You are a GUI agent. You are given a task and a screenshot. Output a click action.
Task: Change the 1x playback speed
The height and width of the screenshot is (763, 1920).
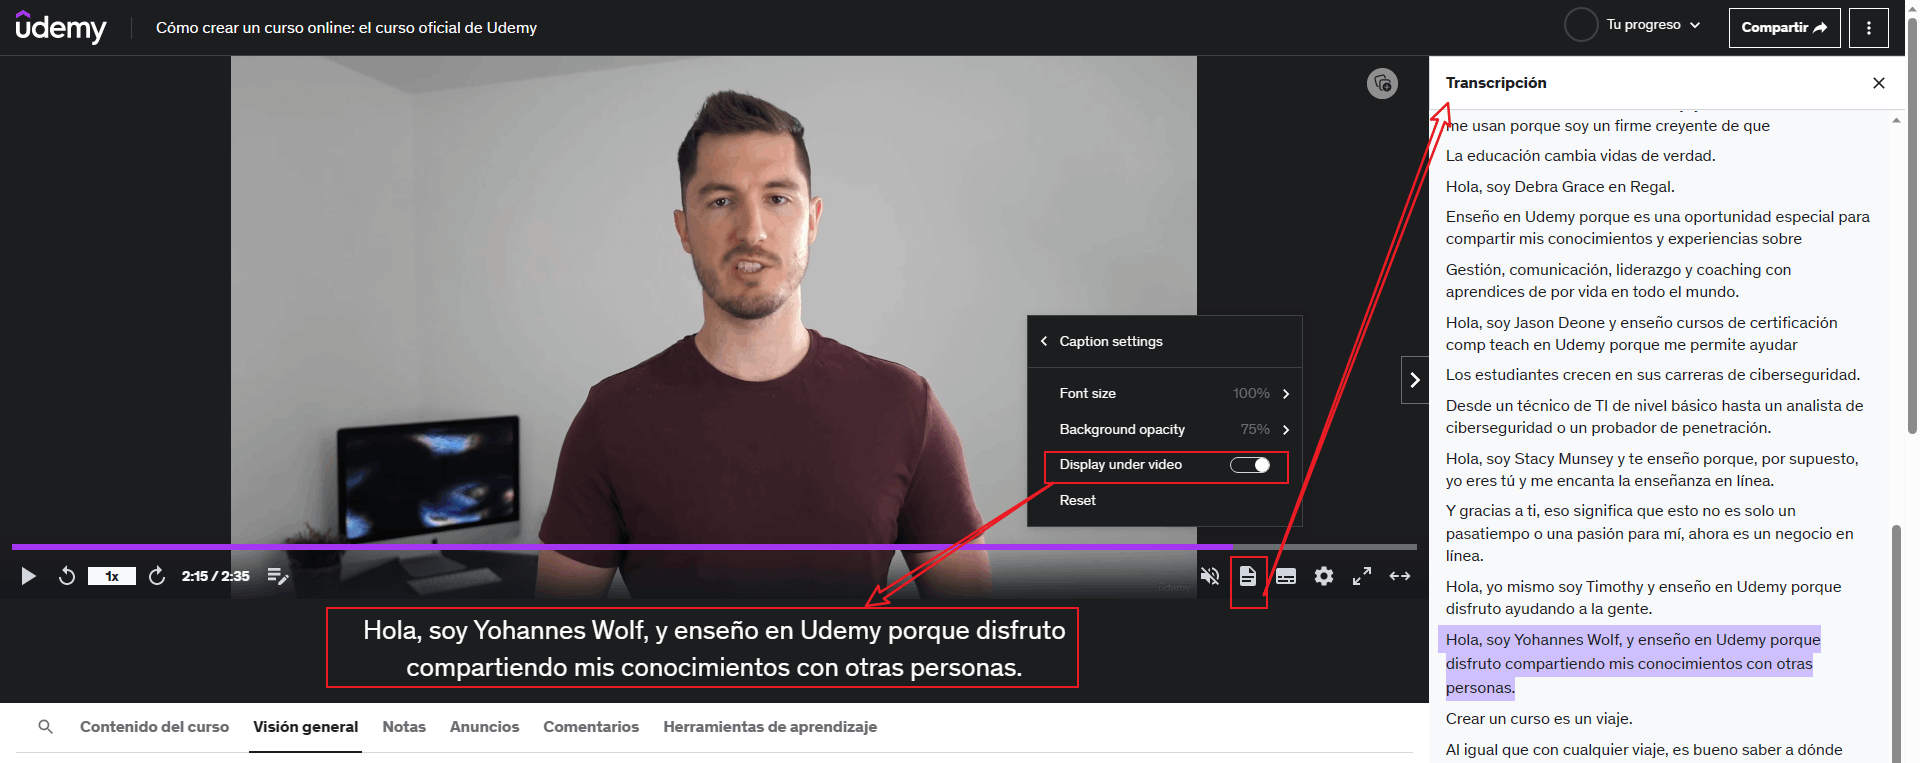pos(112,576)
